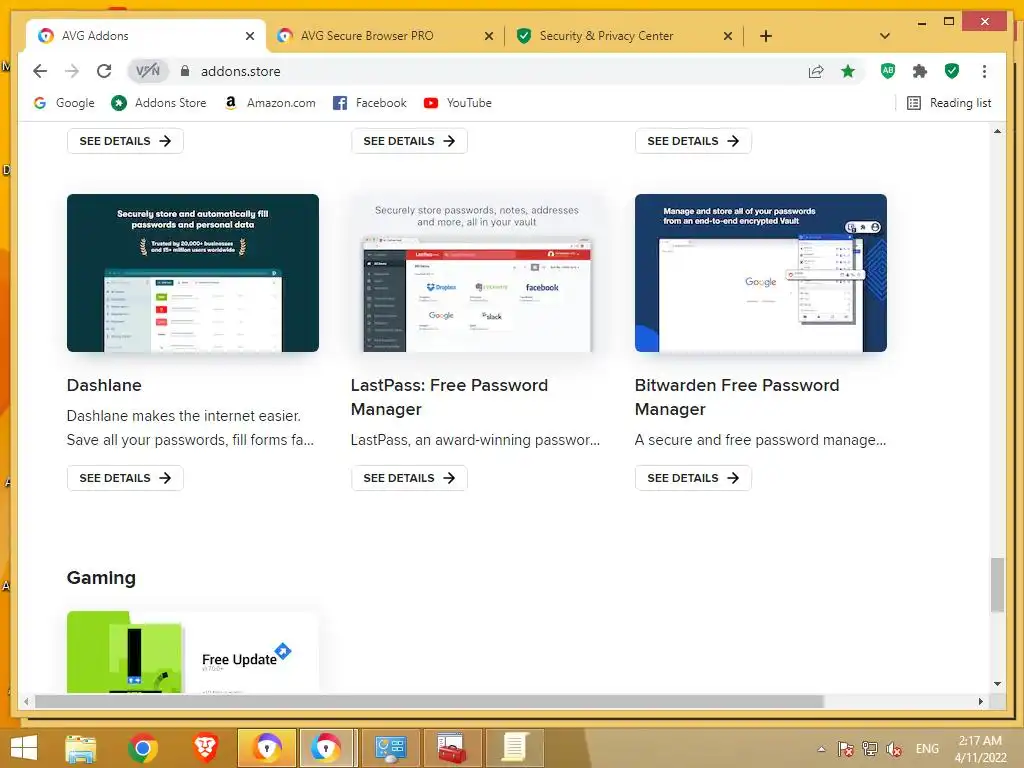This screenshot has width=1024, height=768.
Task: Open Control Panel taskbar app
Action: [x=390, y=748]
